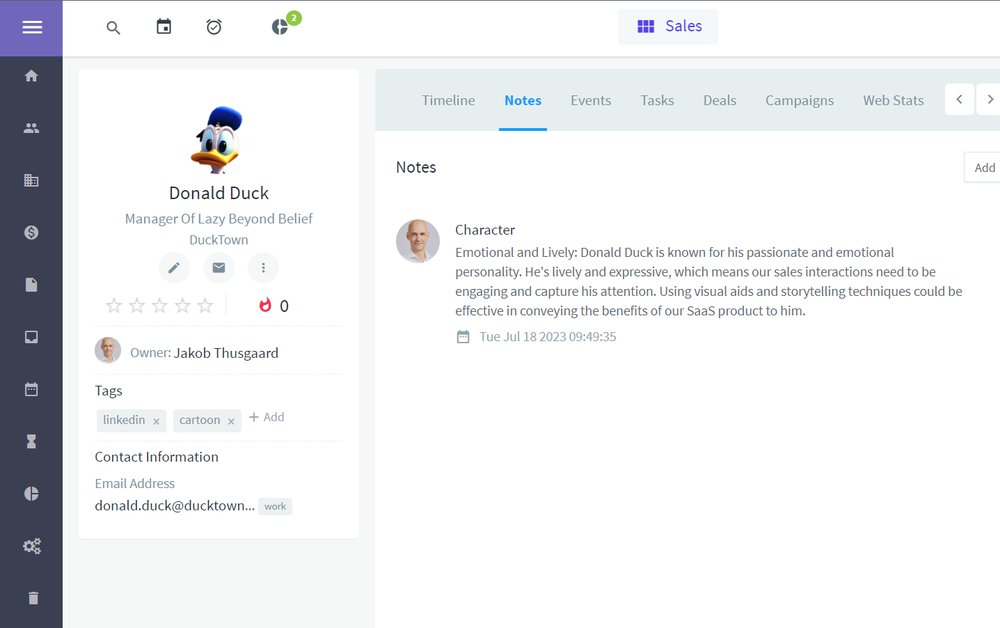Open the trash bin icon in sidebar
The width and height of the screenshot is (1000, 628).
point(33,598)
